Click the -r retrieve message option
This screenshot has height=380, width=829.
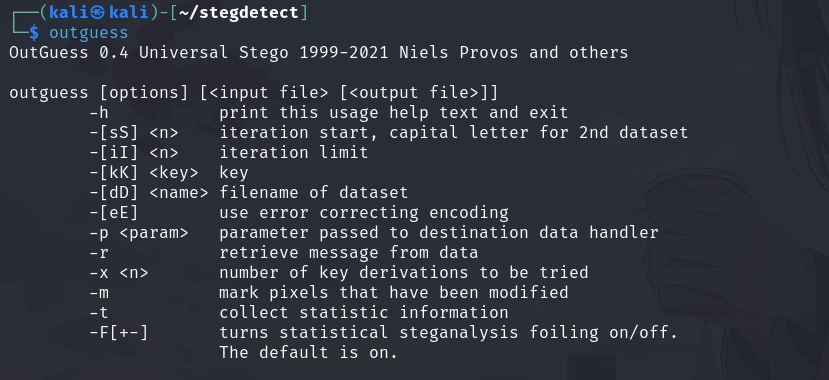99,253
